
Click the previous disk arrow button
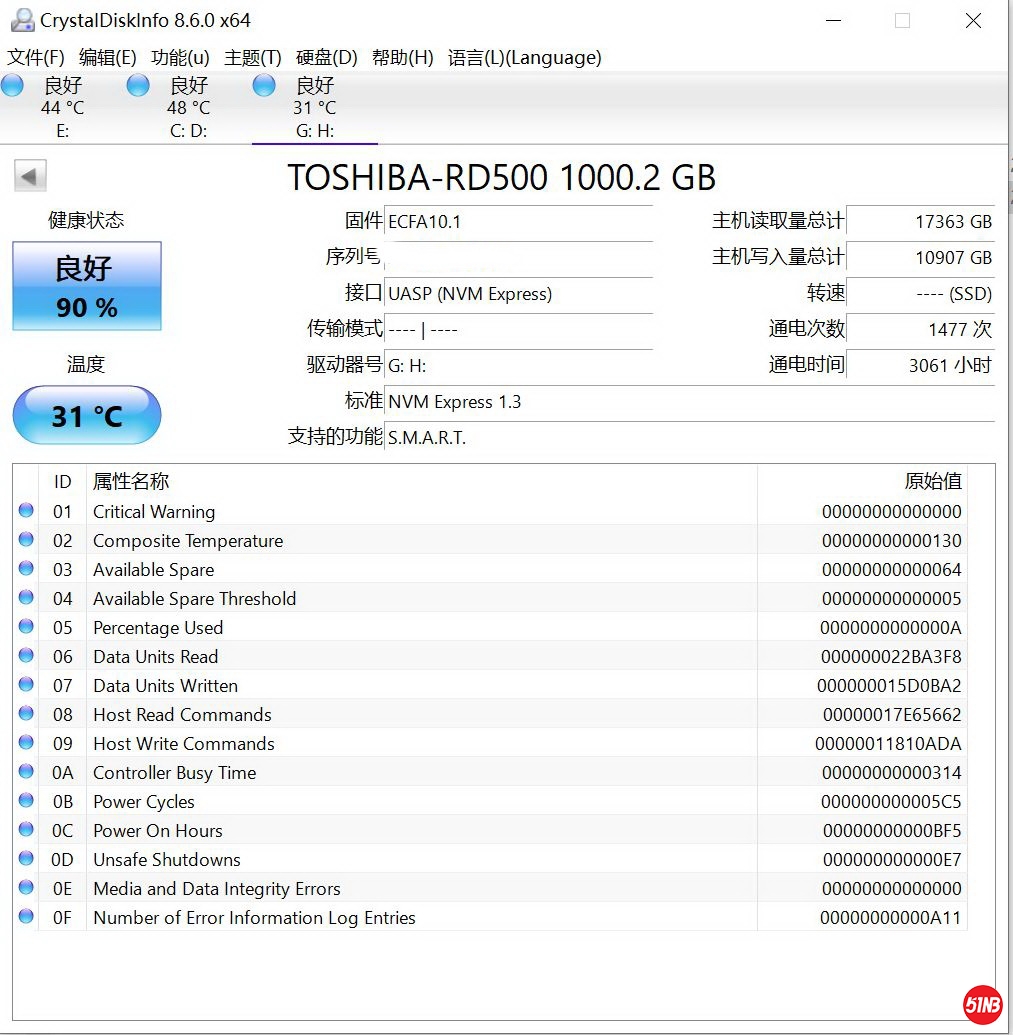(x=30, y=177)
